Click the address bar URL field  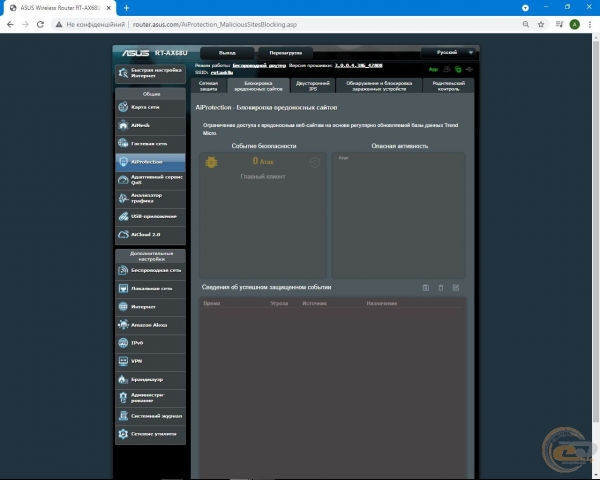[215, 24]
